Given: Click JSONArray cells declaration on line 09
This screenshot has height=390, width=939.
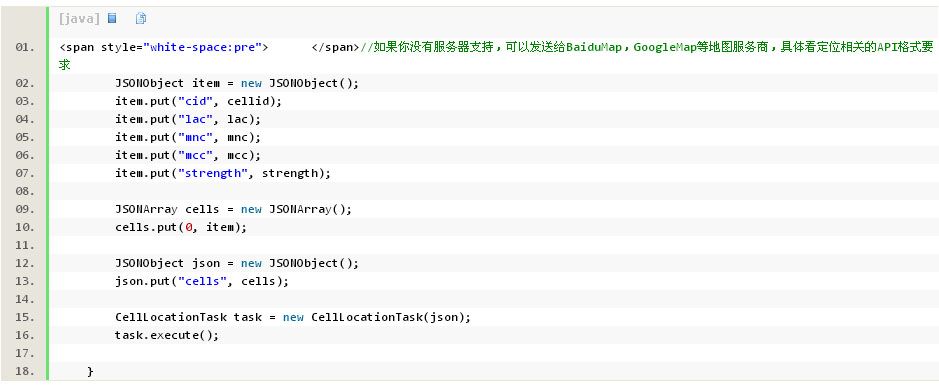Looking at the screenshot, I should coord(234,210).
